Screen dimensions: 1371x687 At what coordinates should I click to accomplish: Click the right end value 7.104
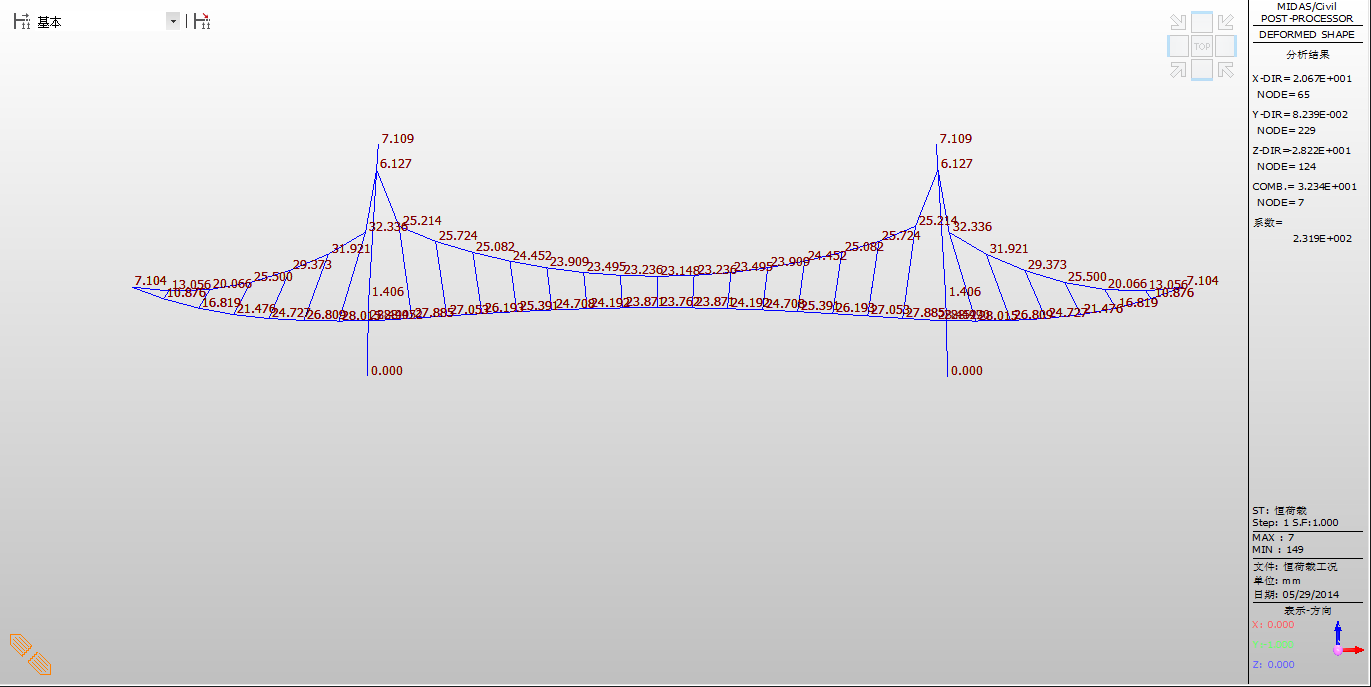1203,281
